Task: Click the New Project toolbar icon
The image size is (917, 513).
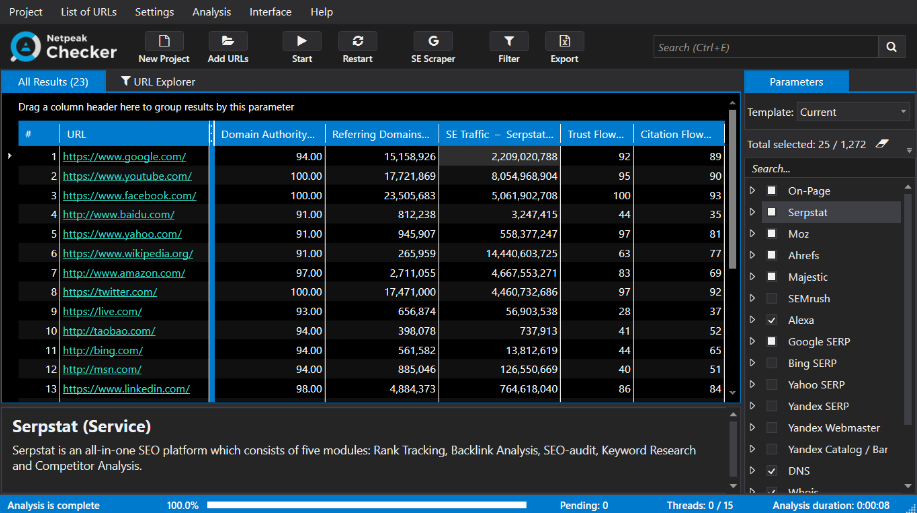Action: click(164, 42)
